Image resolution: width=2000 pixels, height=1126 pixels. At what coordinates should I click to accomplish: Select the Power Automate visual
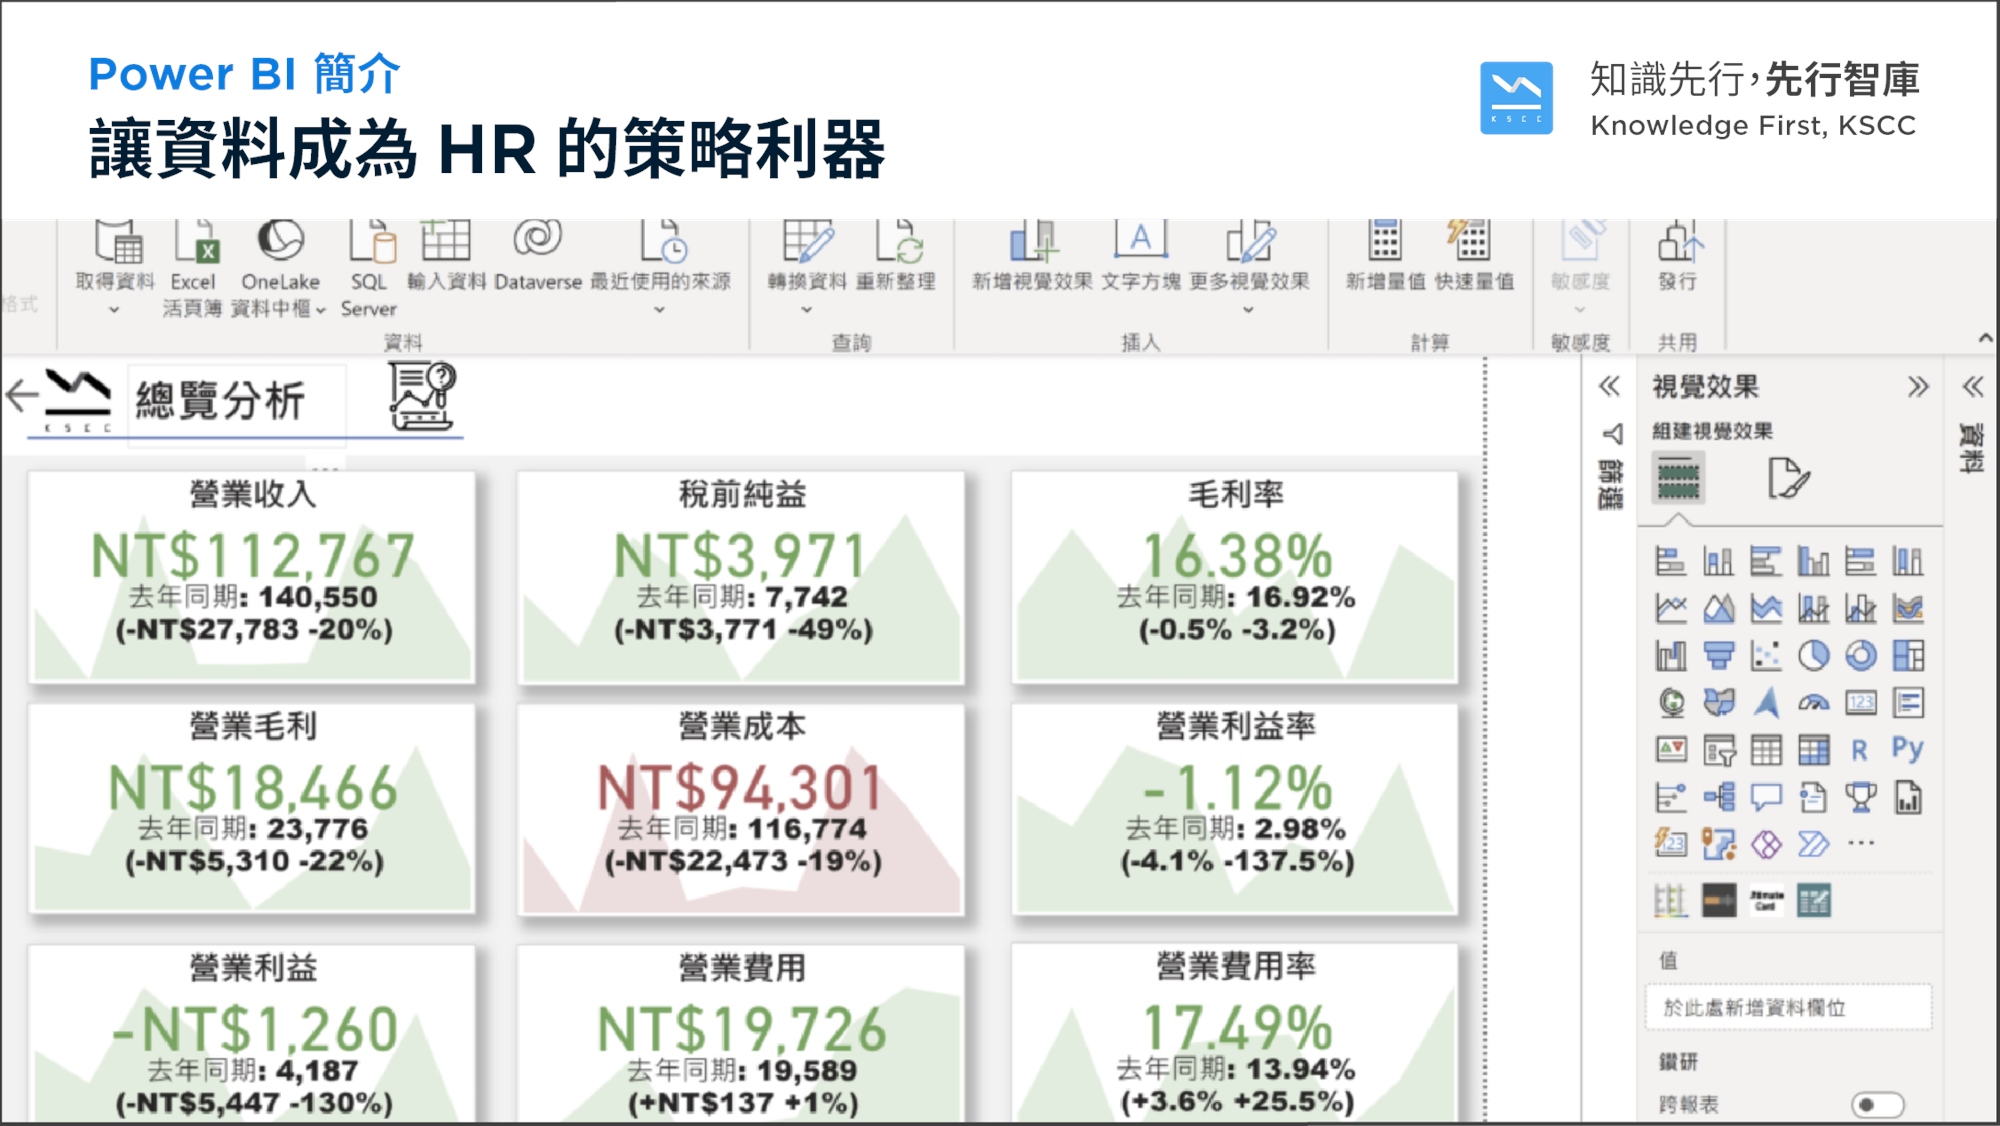1813,845
